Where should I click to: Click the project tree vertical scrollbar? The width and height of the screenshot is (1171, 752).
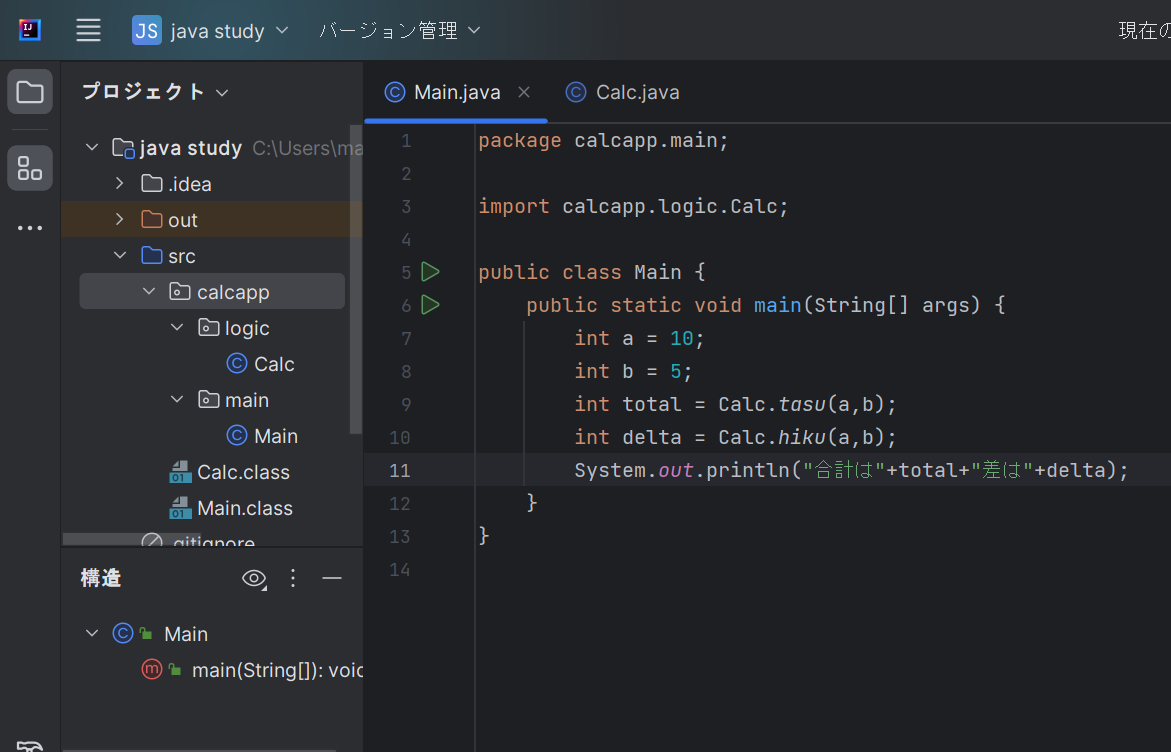click(x=356, y=280)
